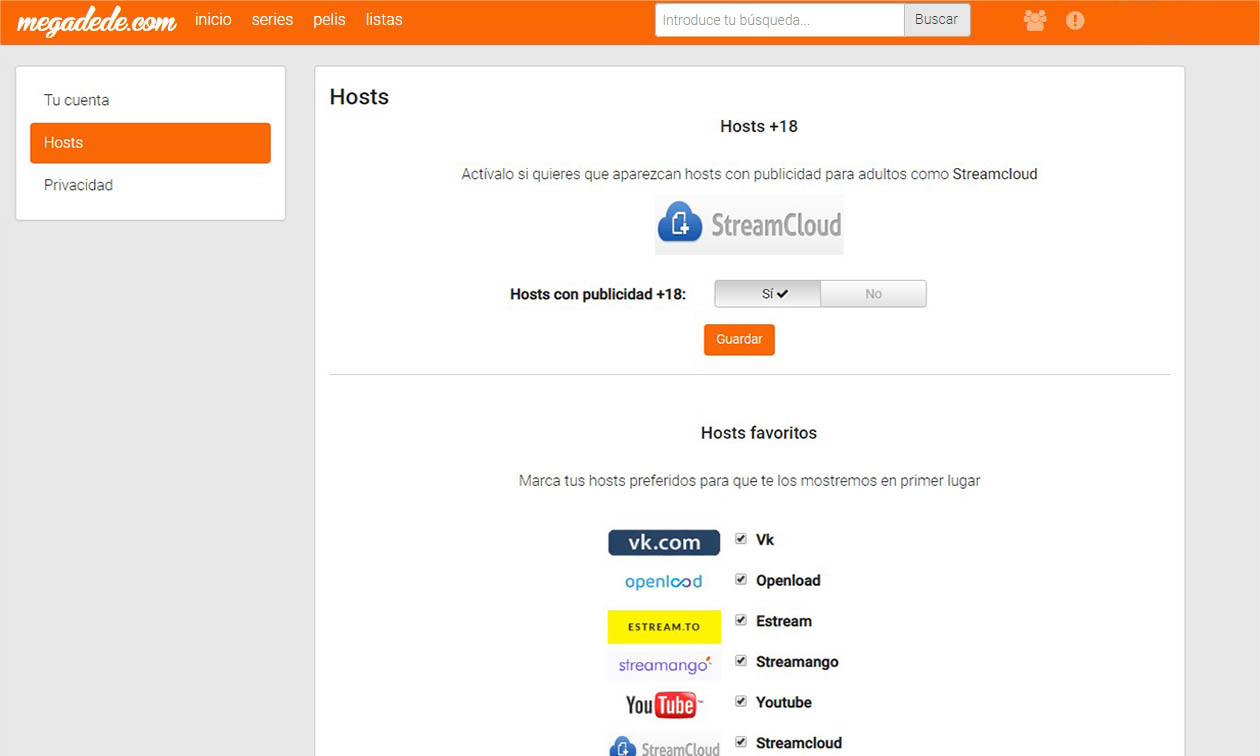Click the Streamango host logo
The image size is (1260, 756).
(664, 665)
